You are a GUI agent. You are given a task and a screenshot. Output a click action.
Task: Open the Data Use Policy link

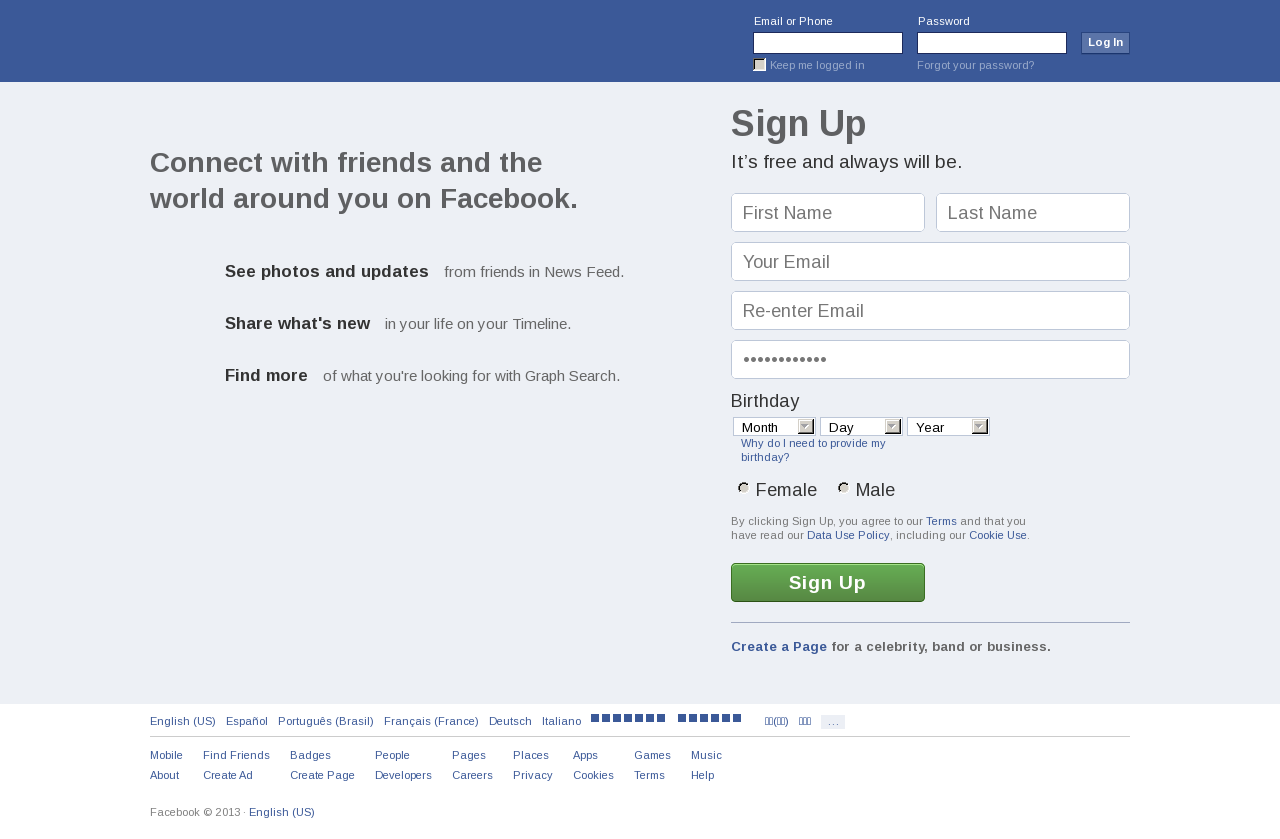click(848, 535)
